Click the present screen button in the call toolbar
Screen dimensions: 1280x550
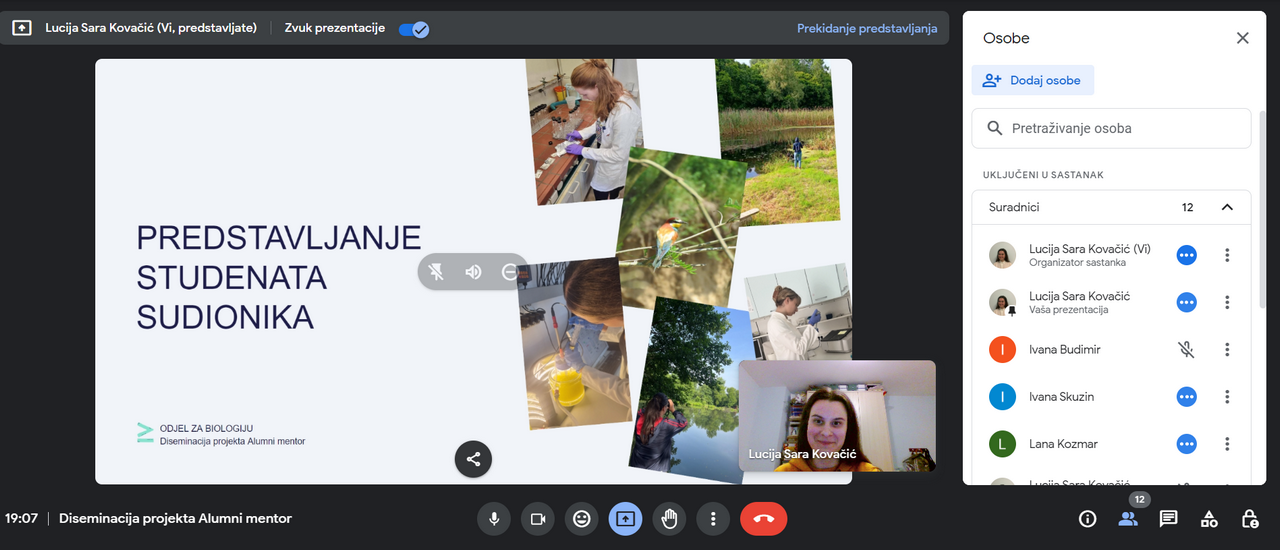[625, 519]
